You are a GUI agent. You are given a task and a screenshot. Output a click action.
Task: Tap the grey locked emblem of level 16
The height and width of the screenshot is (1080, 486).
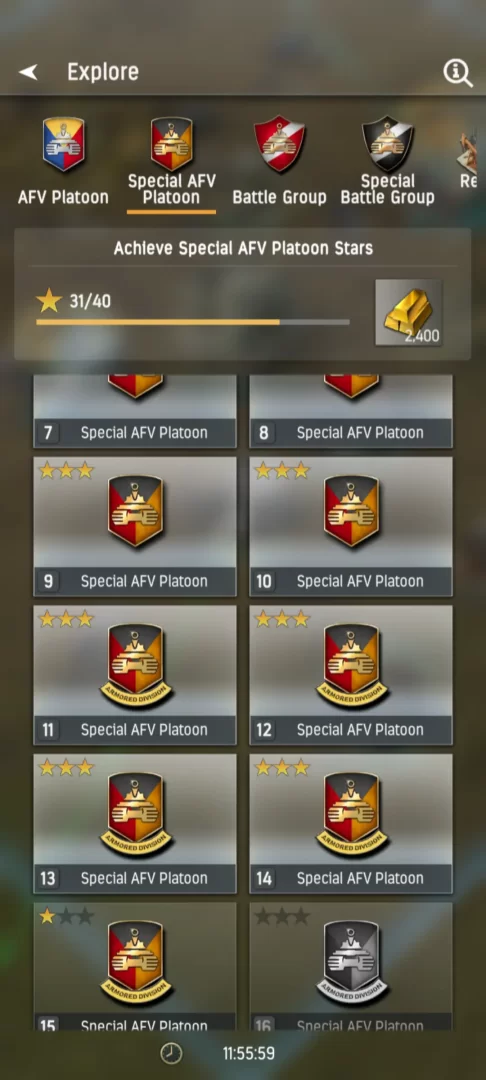[x=351, y=961]
